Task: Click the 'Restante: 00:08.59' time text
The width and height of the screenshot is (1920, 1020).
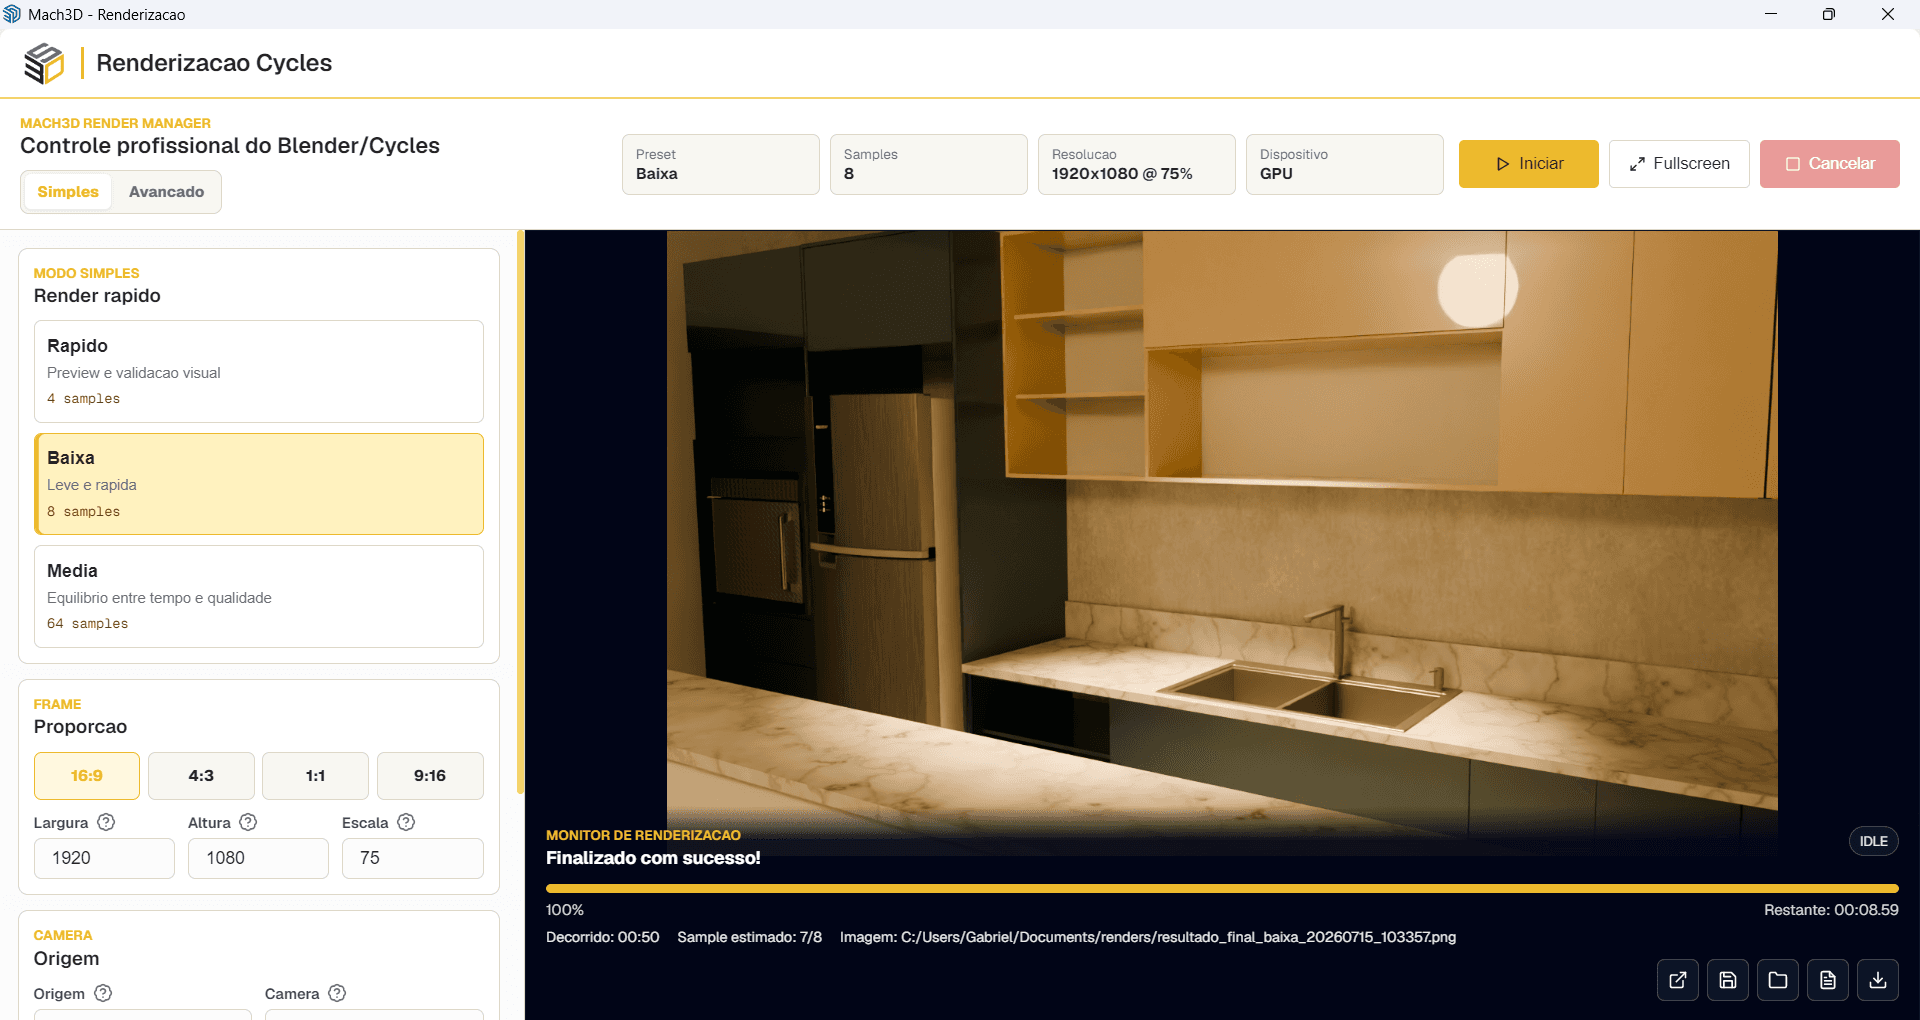Action: click(1831, 910)
